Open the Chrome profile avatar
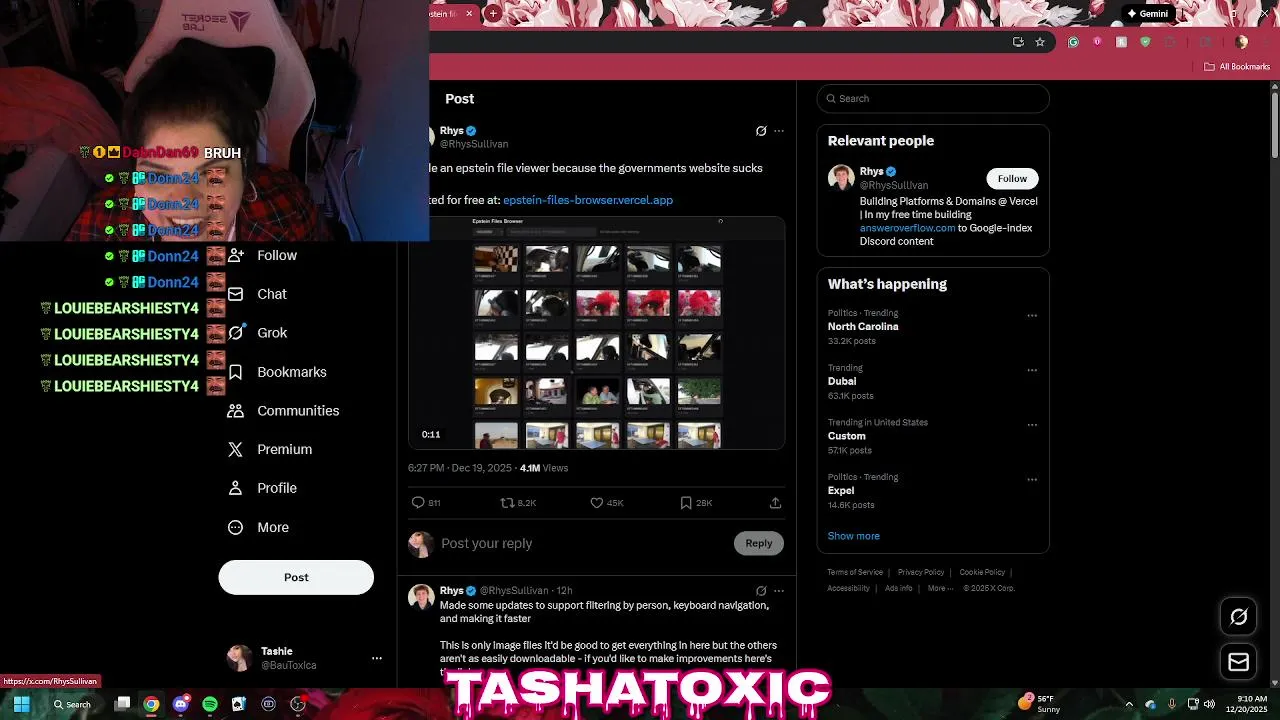Screen dimensions: 1280x720 click(1241, 42)
